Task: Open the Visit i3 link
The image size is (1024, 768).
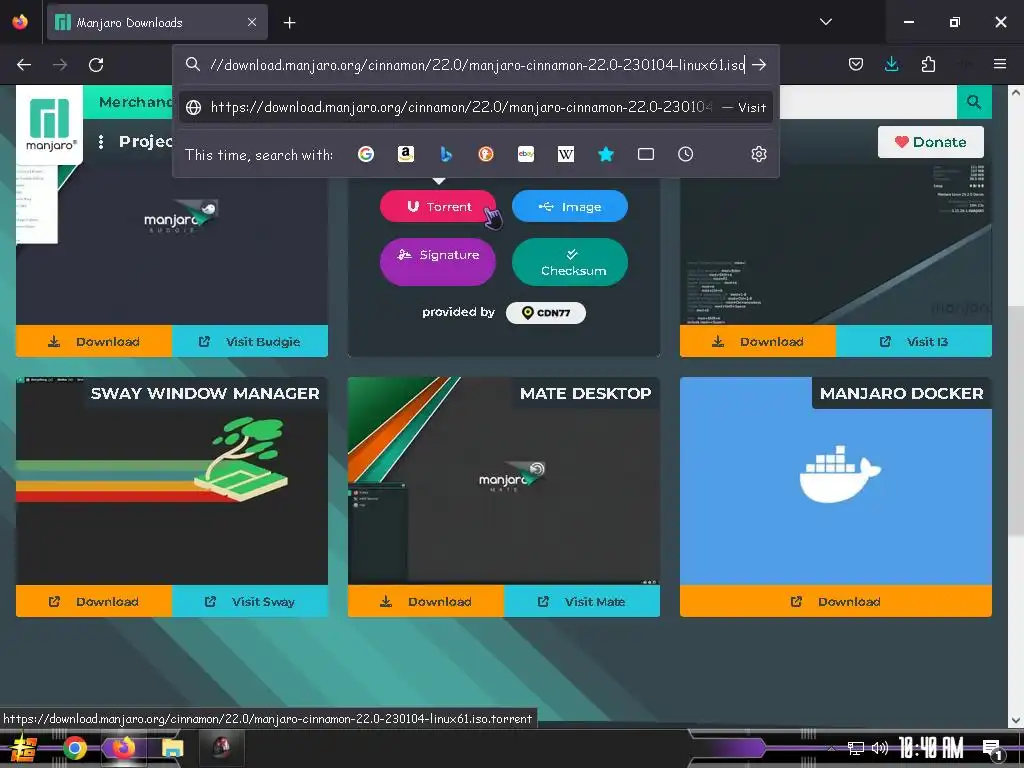Action: (914, 342)
